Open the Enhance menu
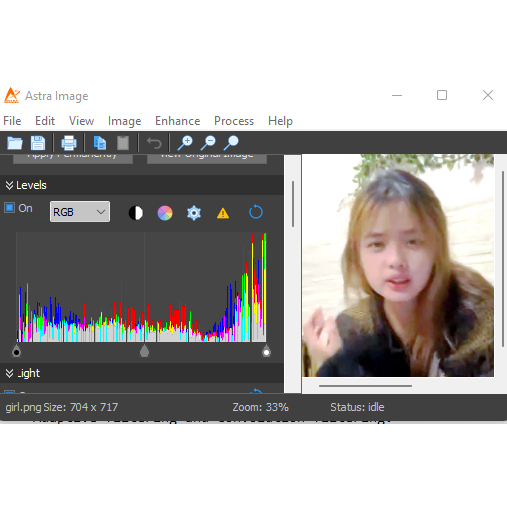 tap(177, 121)
